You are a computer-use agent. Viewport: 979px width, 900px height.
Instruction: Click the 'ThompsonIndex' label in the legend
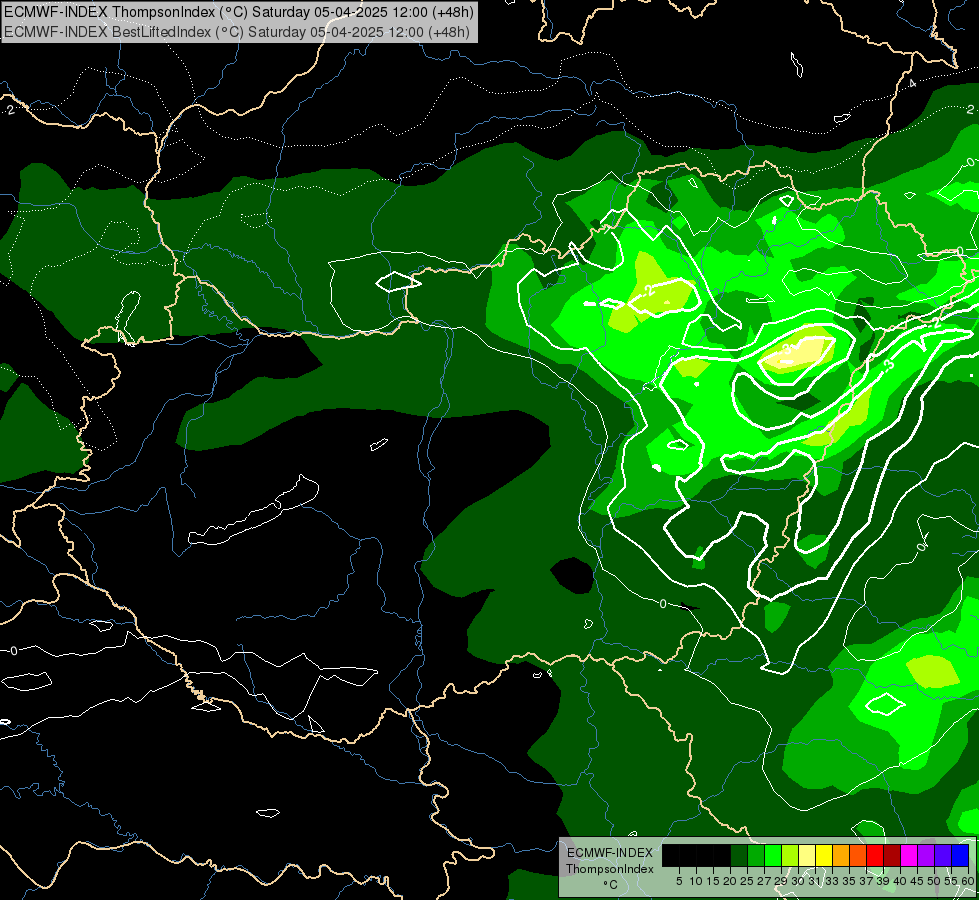(610, 869)
